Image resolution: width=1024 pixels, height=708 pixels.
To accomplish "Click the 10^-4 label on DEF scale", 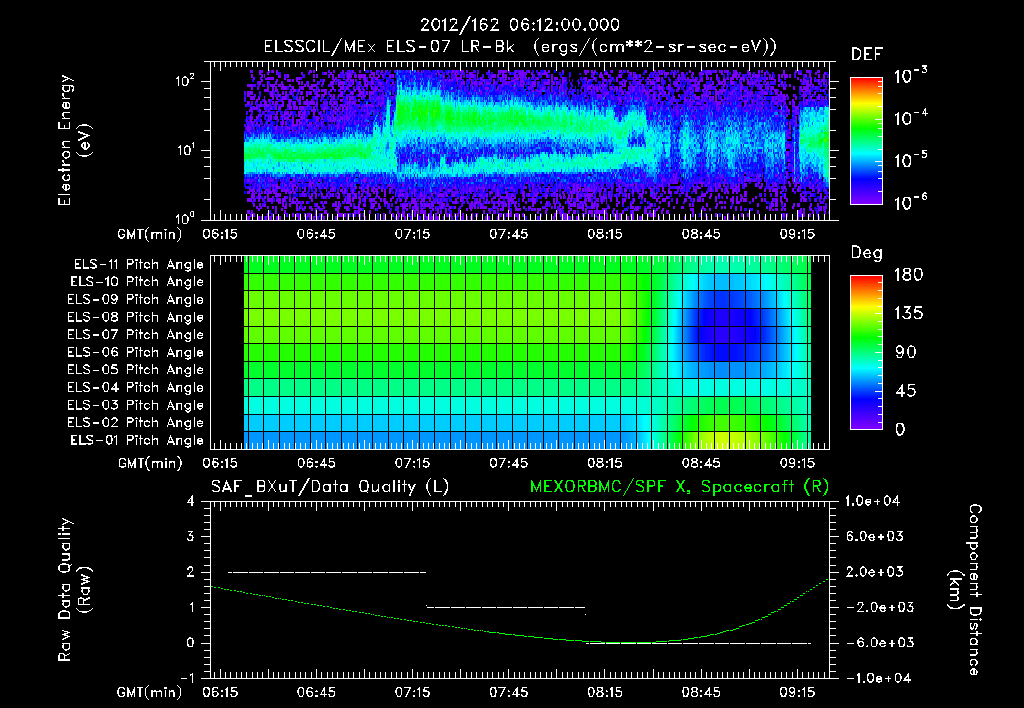I will [x=910, y=118].
